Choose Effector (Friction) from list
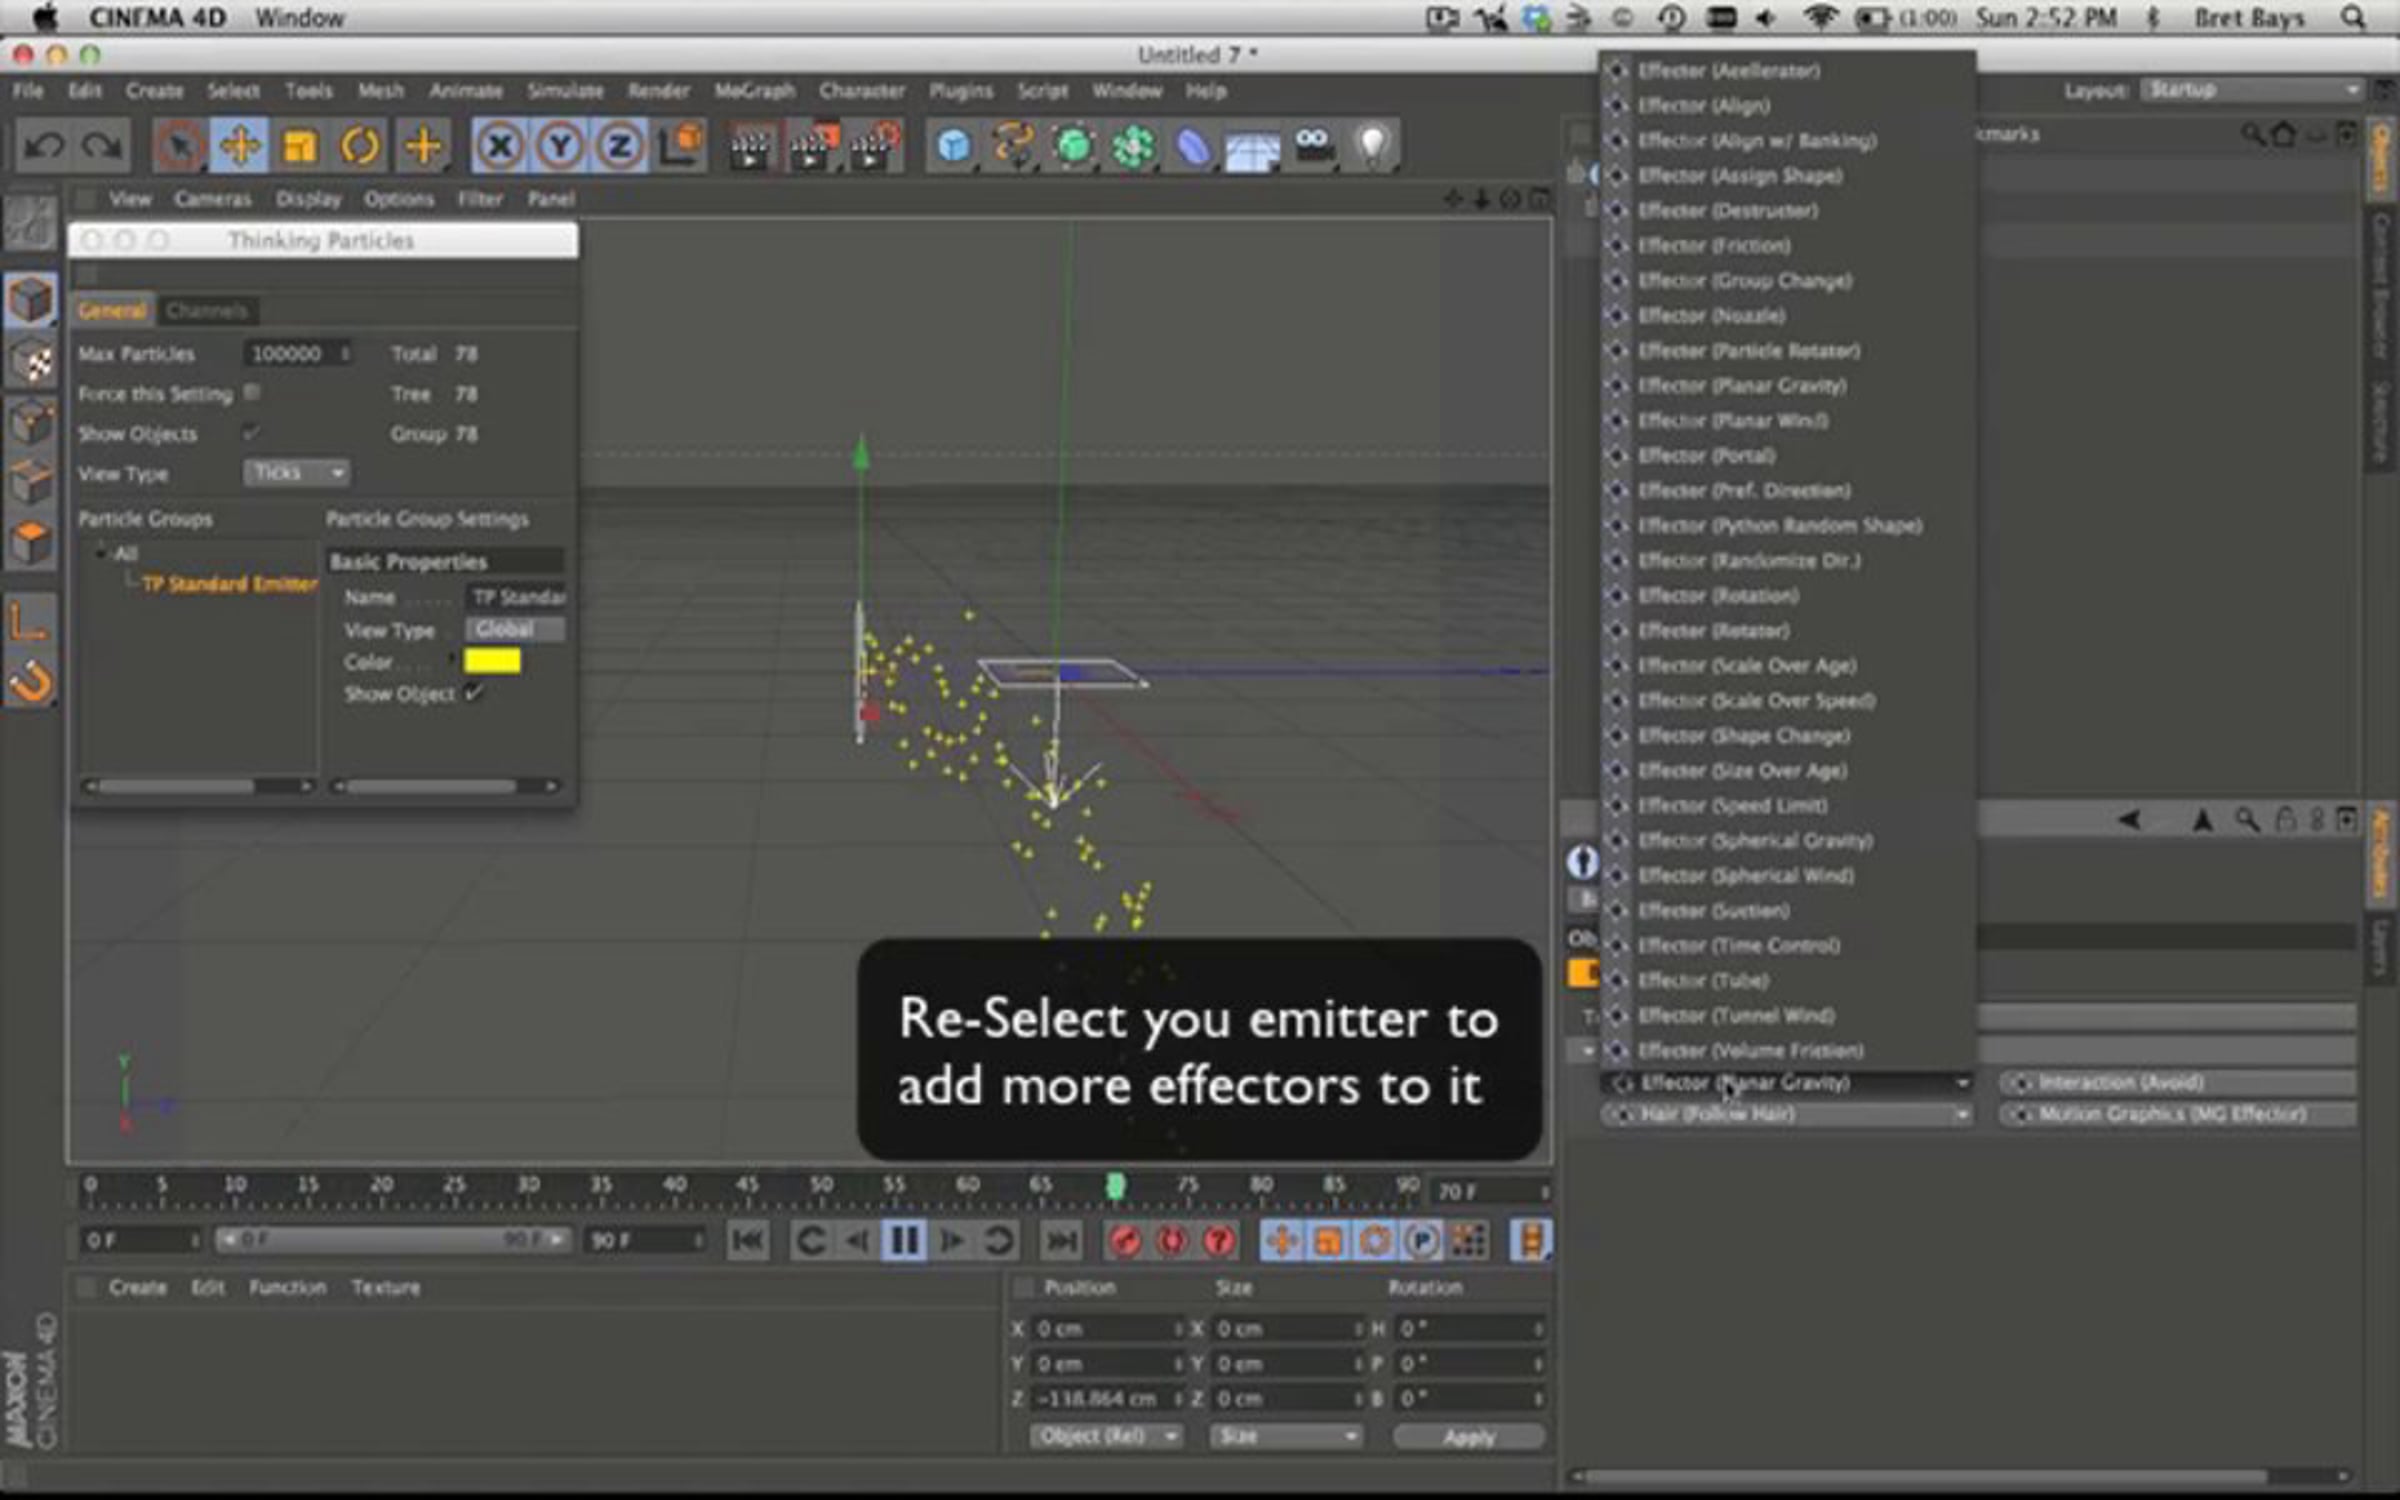The height and width of the screenshot is (1500, 2400). click(x=1788, y=246)
